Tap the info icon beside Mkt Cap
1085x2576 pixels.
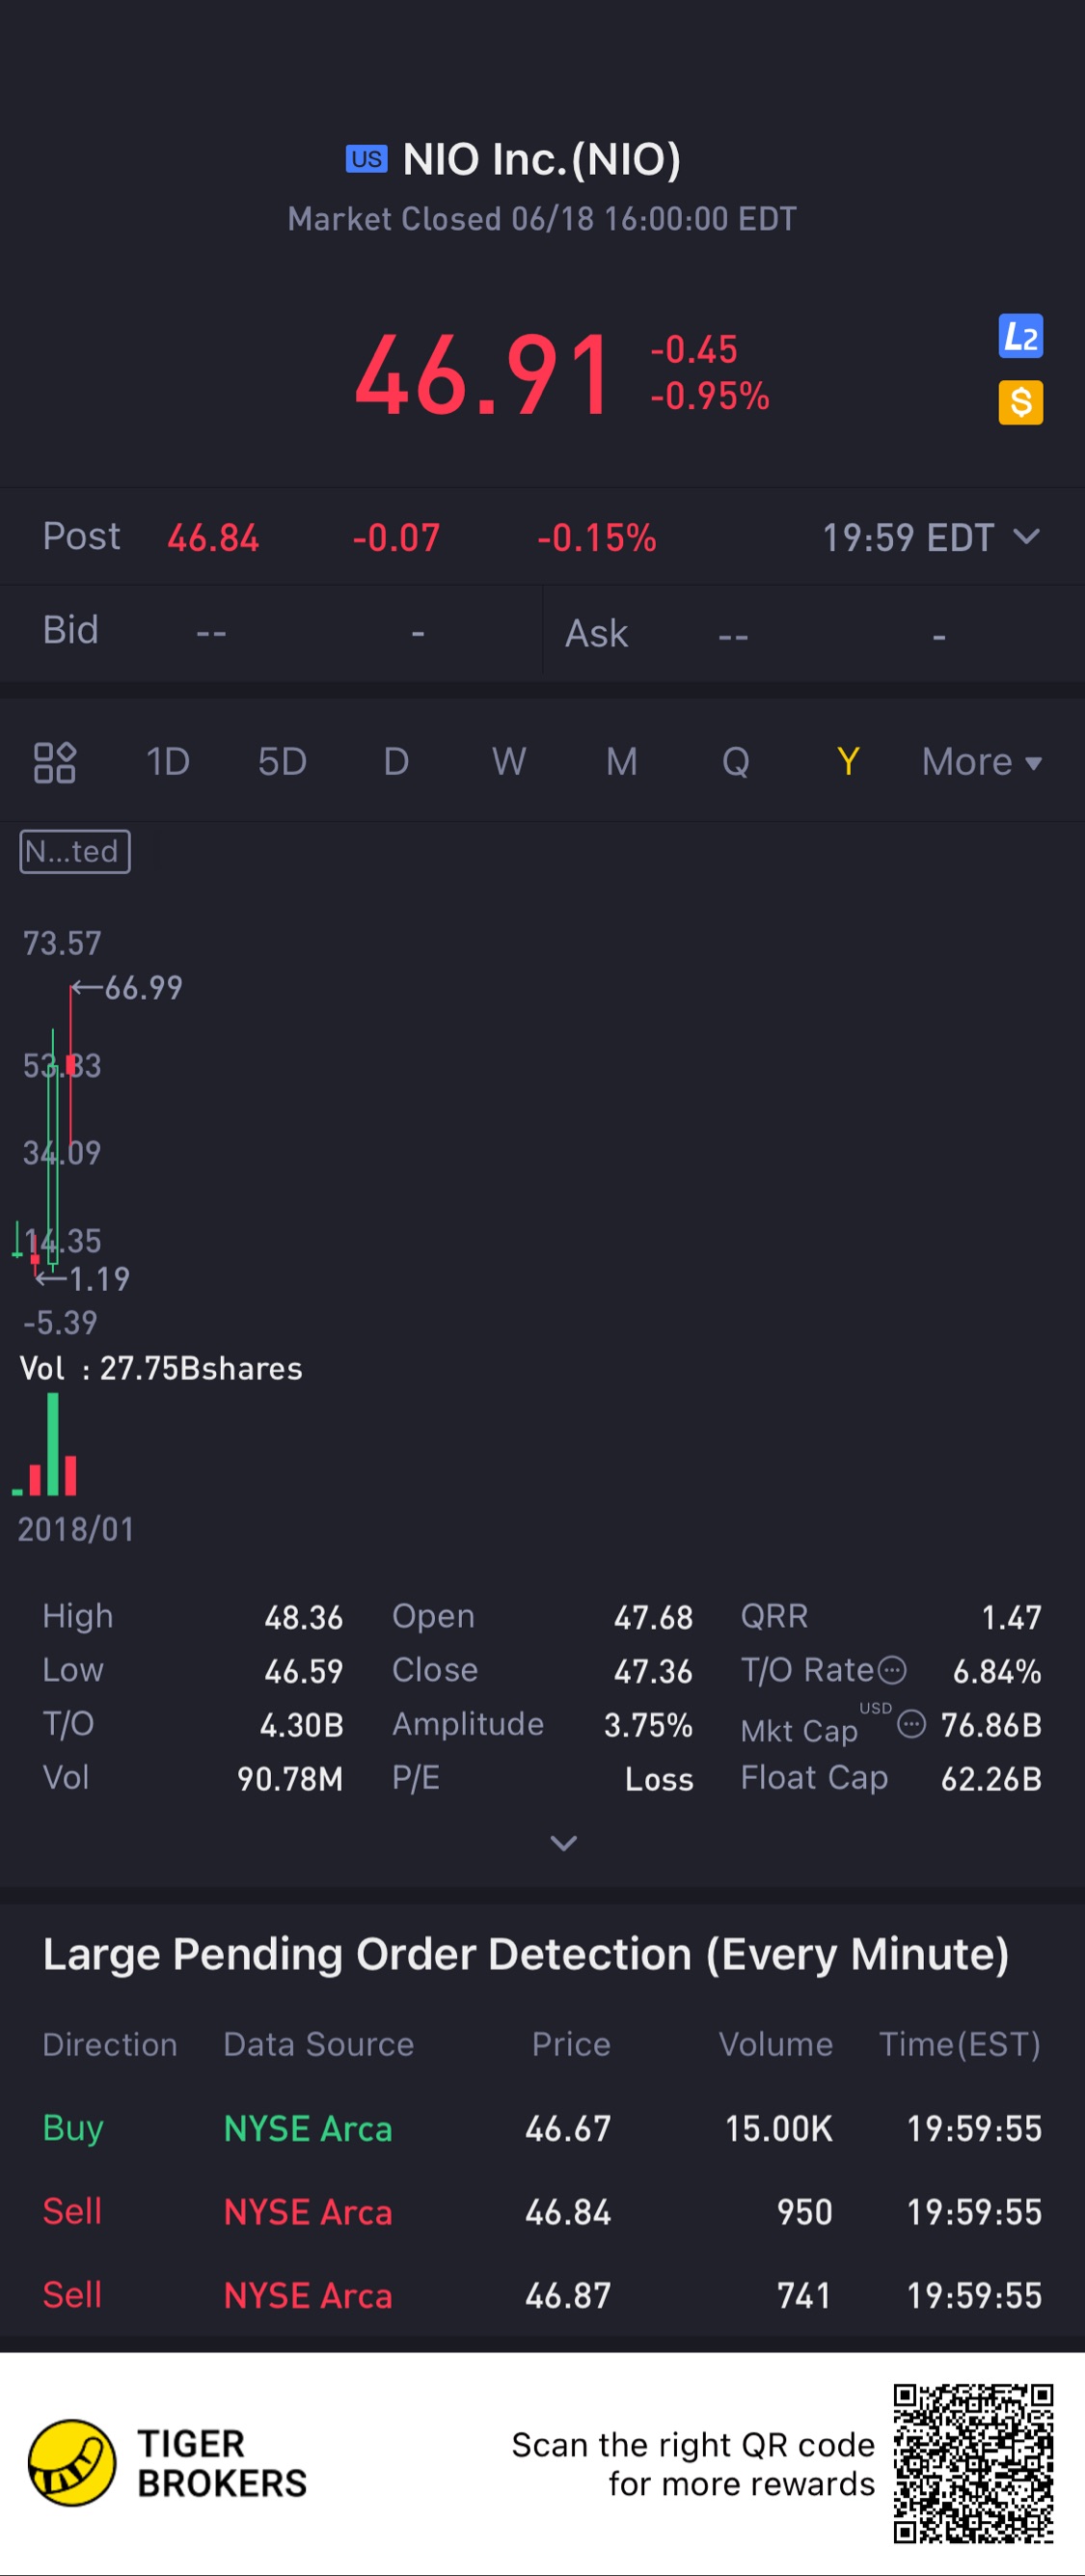tap(911, 1724)
